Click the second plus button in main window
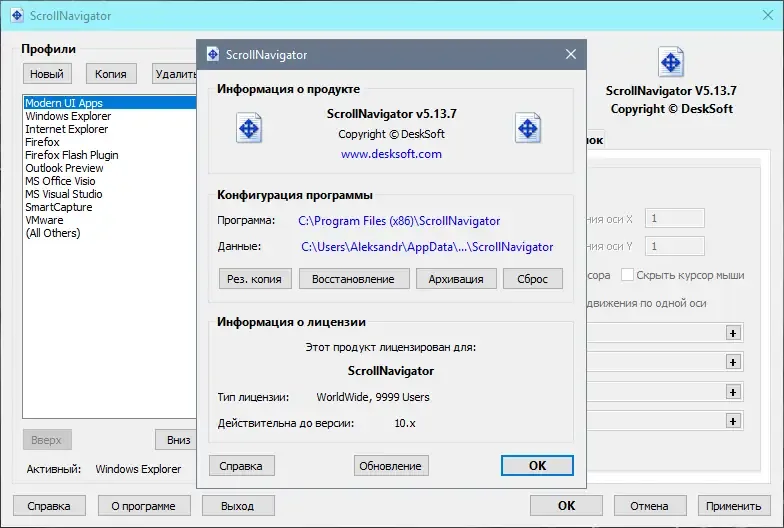Screen dimensions: 784x528 [733, 362]
